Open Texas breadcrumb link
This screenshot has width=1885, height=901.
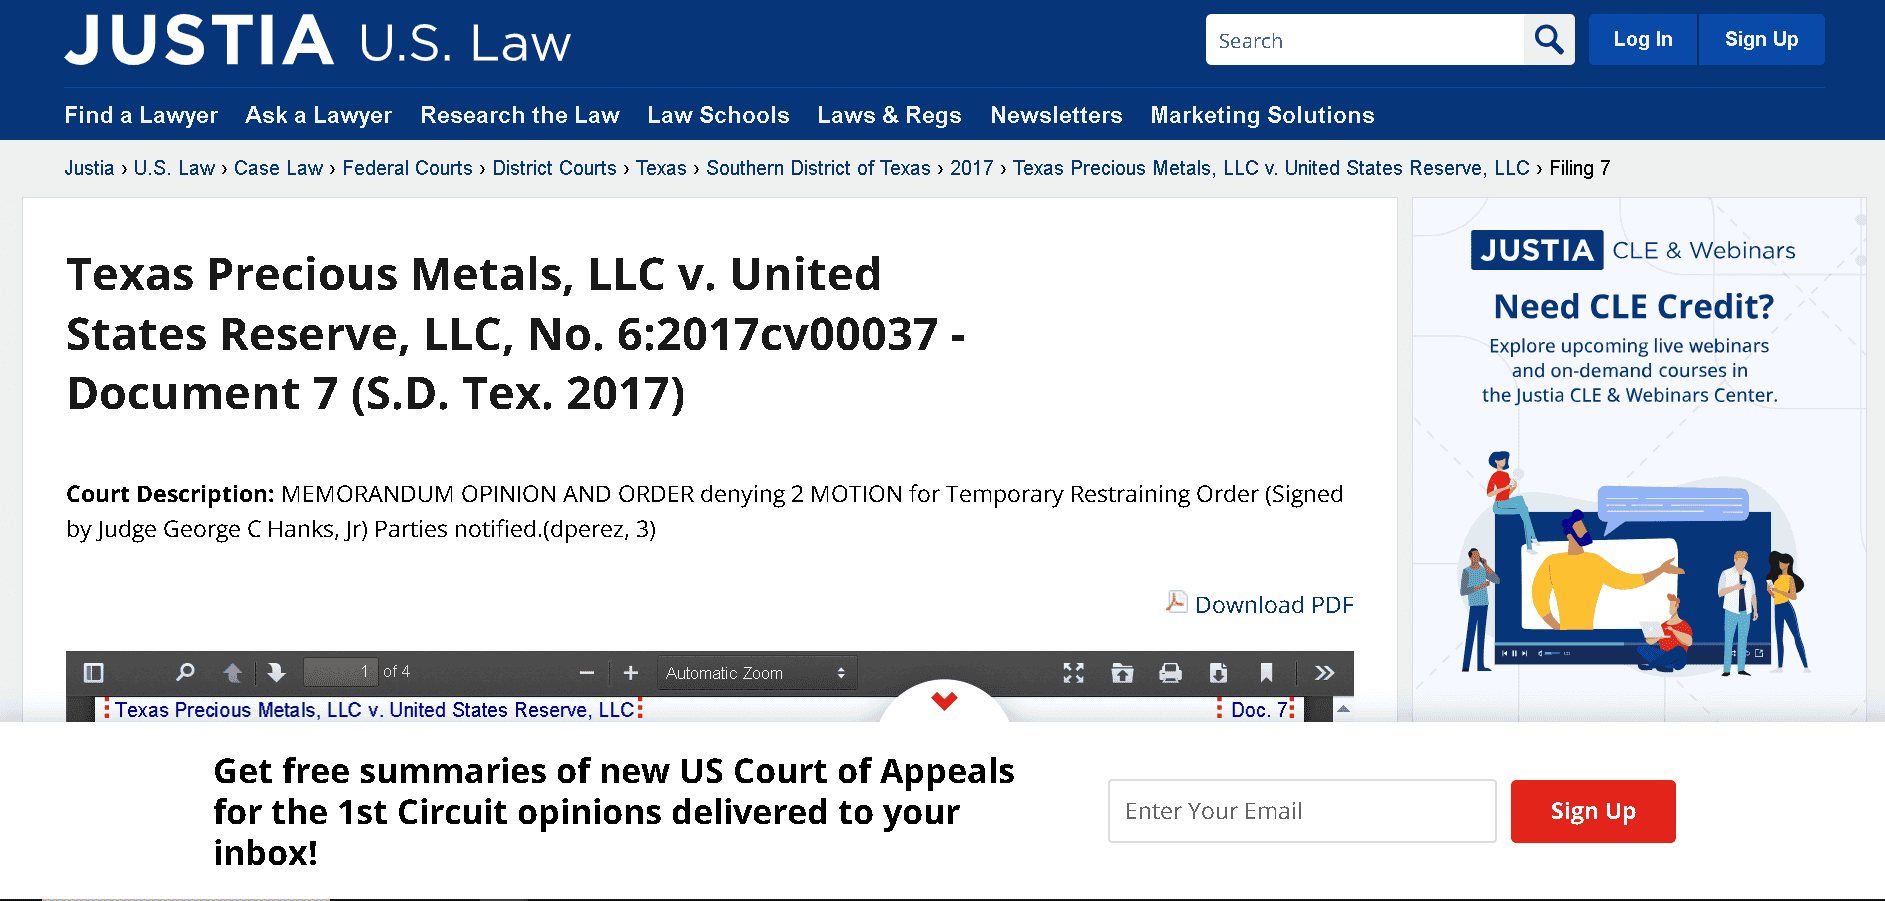tap(661, 168)
